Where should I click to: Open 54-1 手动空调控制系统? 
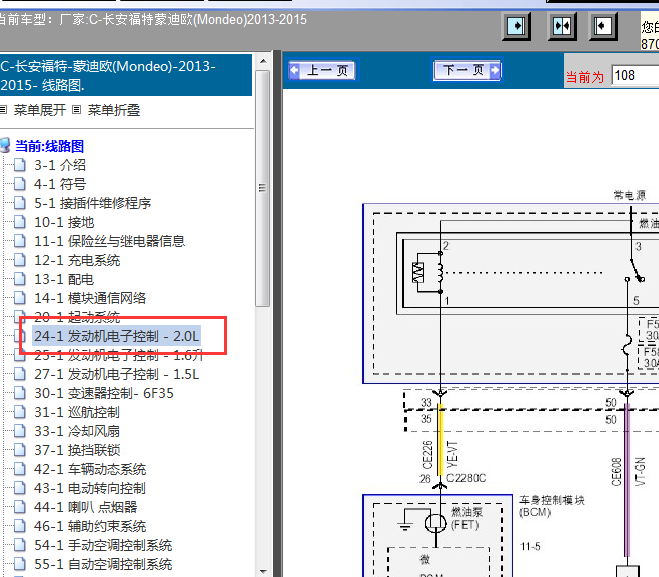click(x=103, y=545)
